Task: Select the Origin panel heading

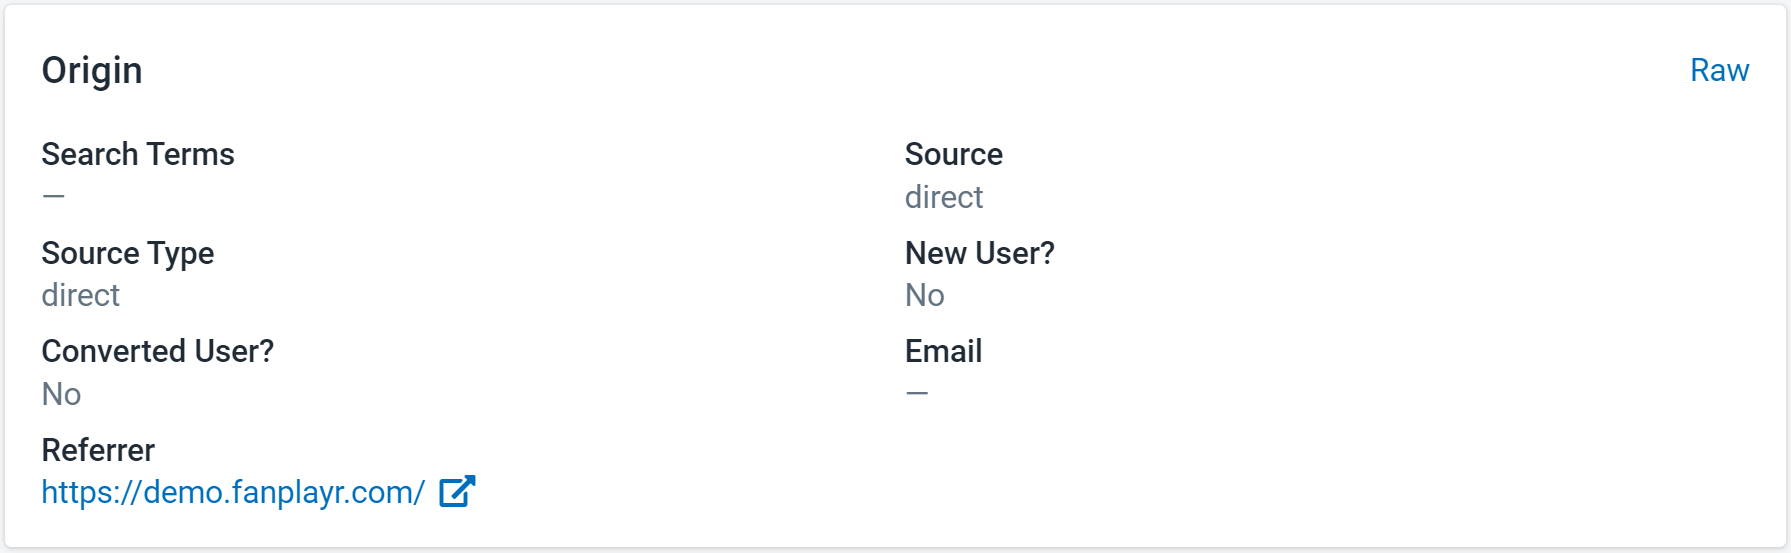Action: point(92,70)
